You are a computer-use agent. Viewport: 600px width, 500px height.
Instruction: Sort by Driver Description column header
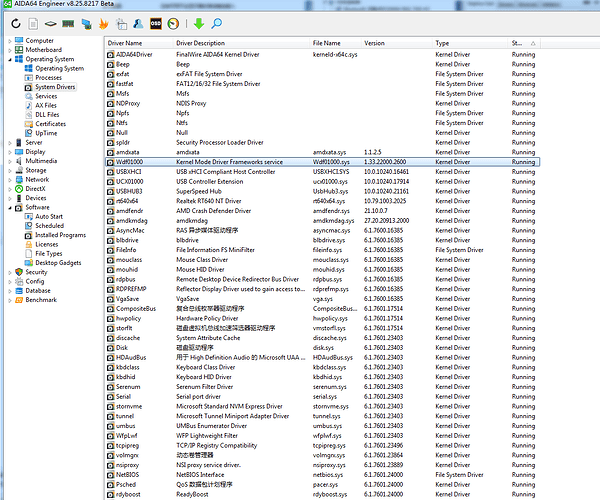coord(241,43)
